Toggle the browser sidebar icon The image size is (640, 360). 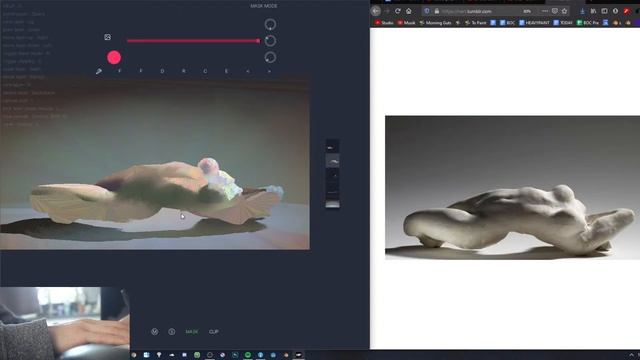[604, 11]
